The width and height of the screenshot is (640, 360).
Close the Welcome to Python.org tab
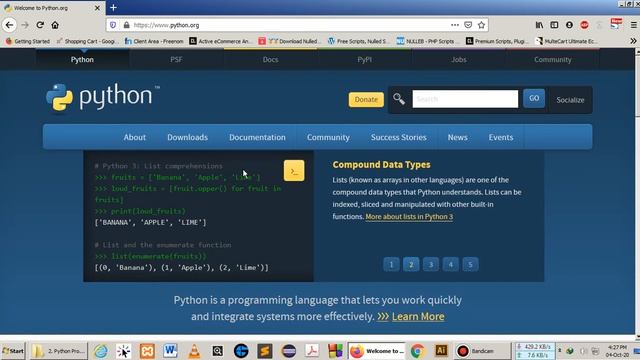97,8
